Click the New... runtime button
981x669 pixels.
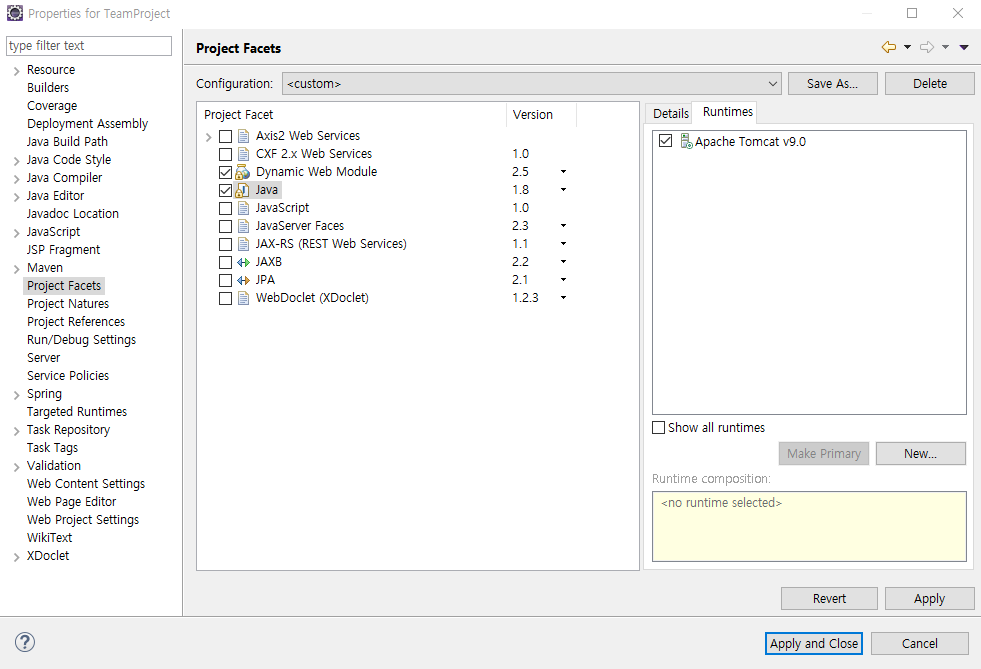tap(920, 454)
